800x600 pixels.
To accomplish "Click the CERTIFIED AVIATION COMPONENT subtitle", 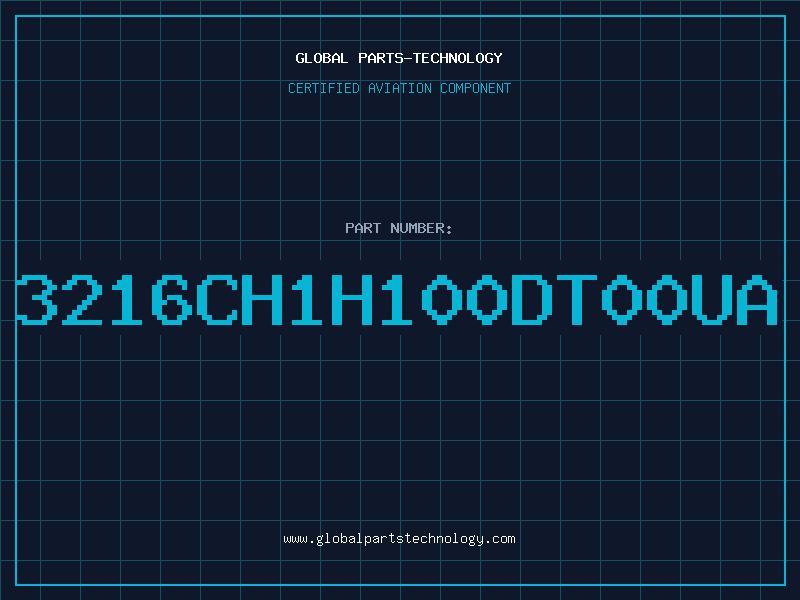I will click(x=399, y=88).
